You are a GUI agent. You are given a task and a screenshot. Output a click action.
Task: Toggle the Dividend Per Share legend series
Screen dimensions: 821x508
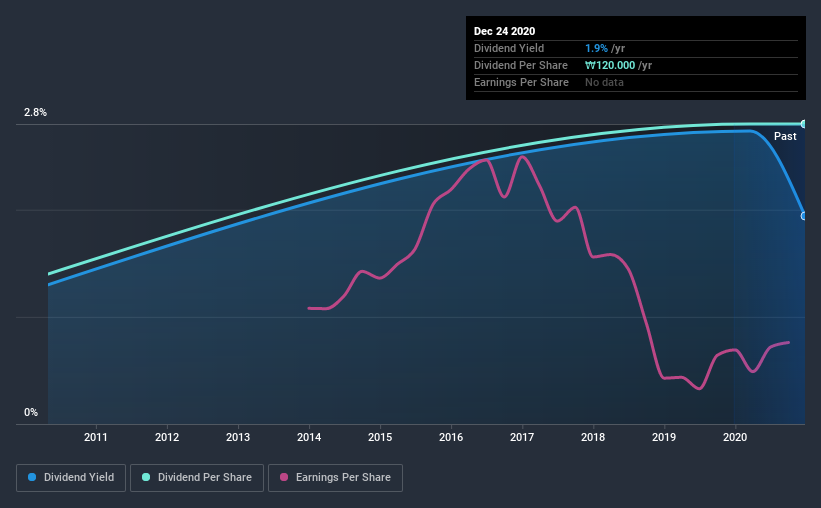197,478
